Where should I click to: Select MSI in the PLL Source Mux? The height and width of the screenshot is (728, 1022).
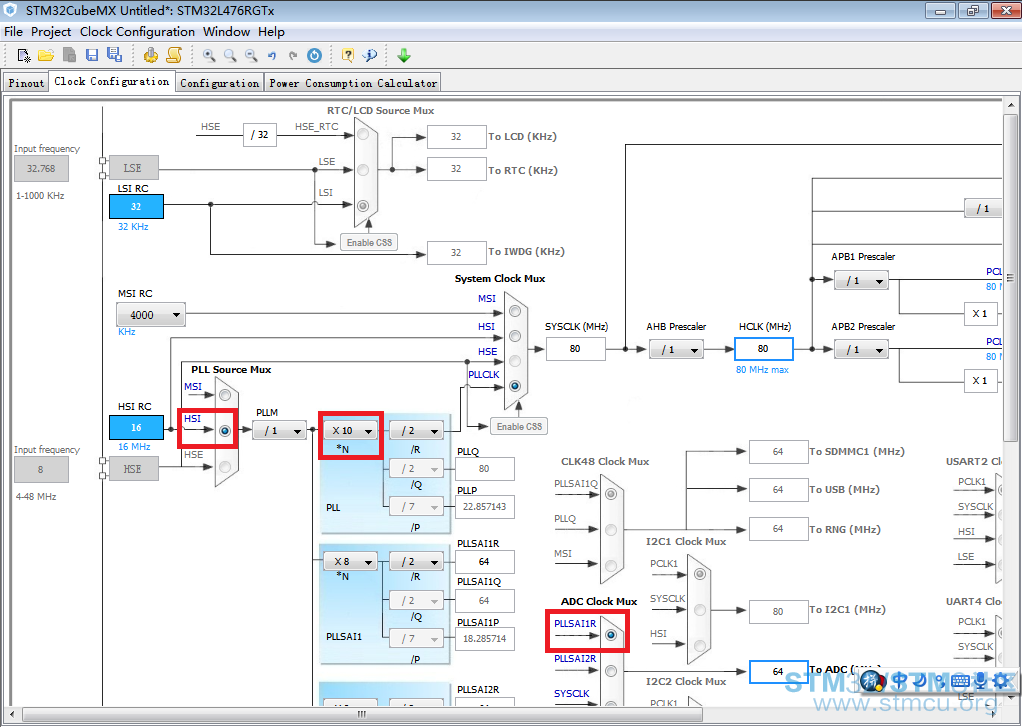point(225,395)
